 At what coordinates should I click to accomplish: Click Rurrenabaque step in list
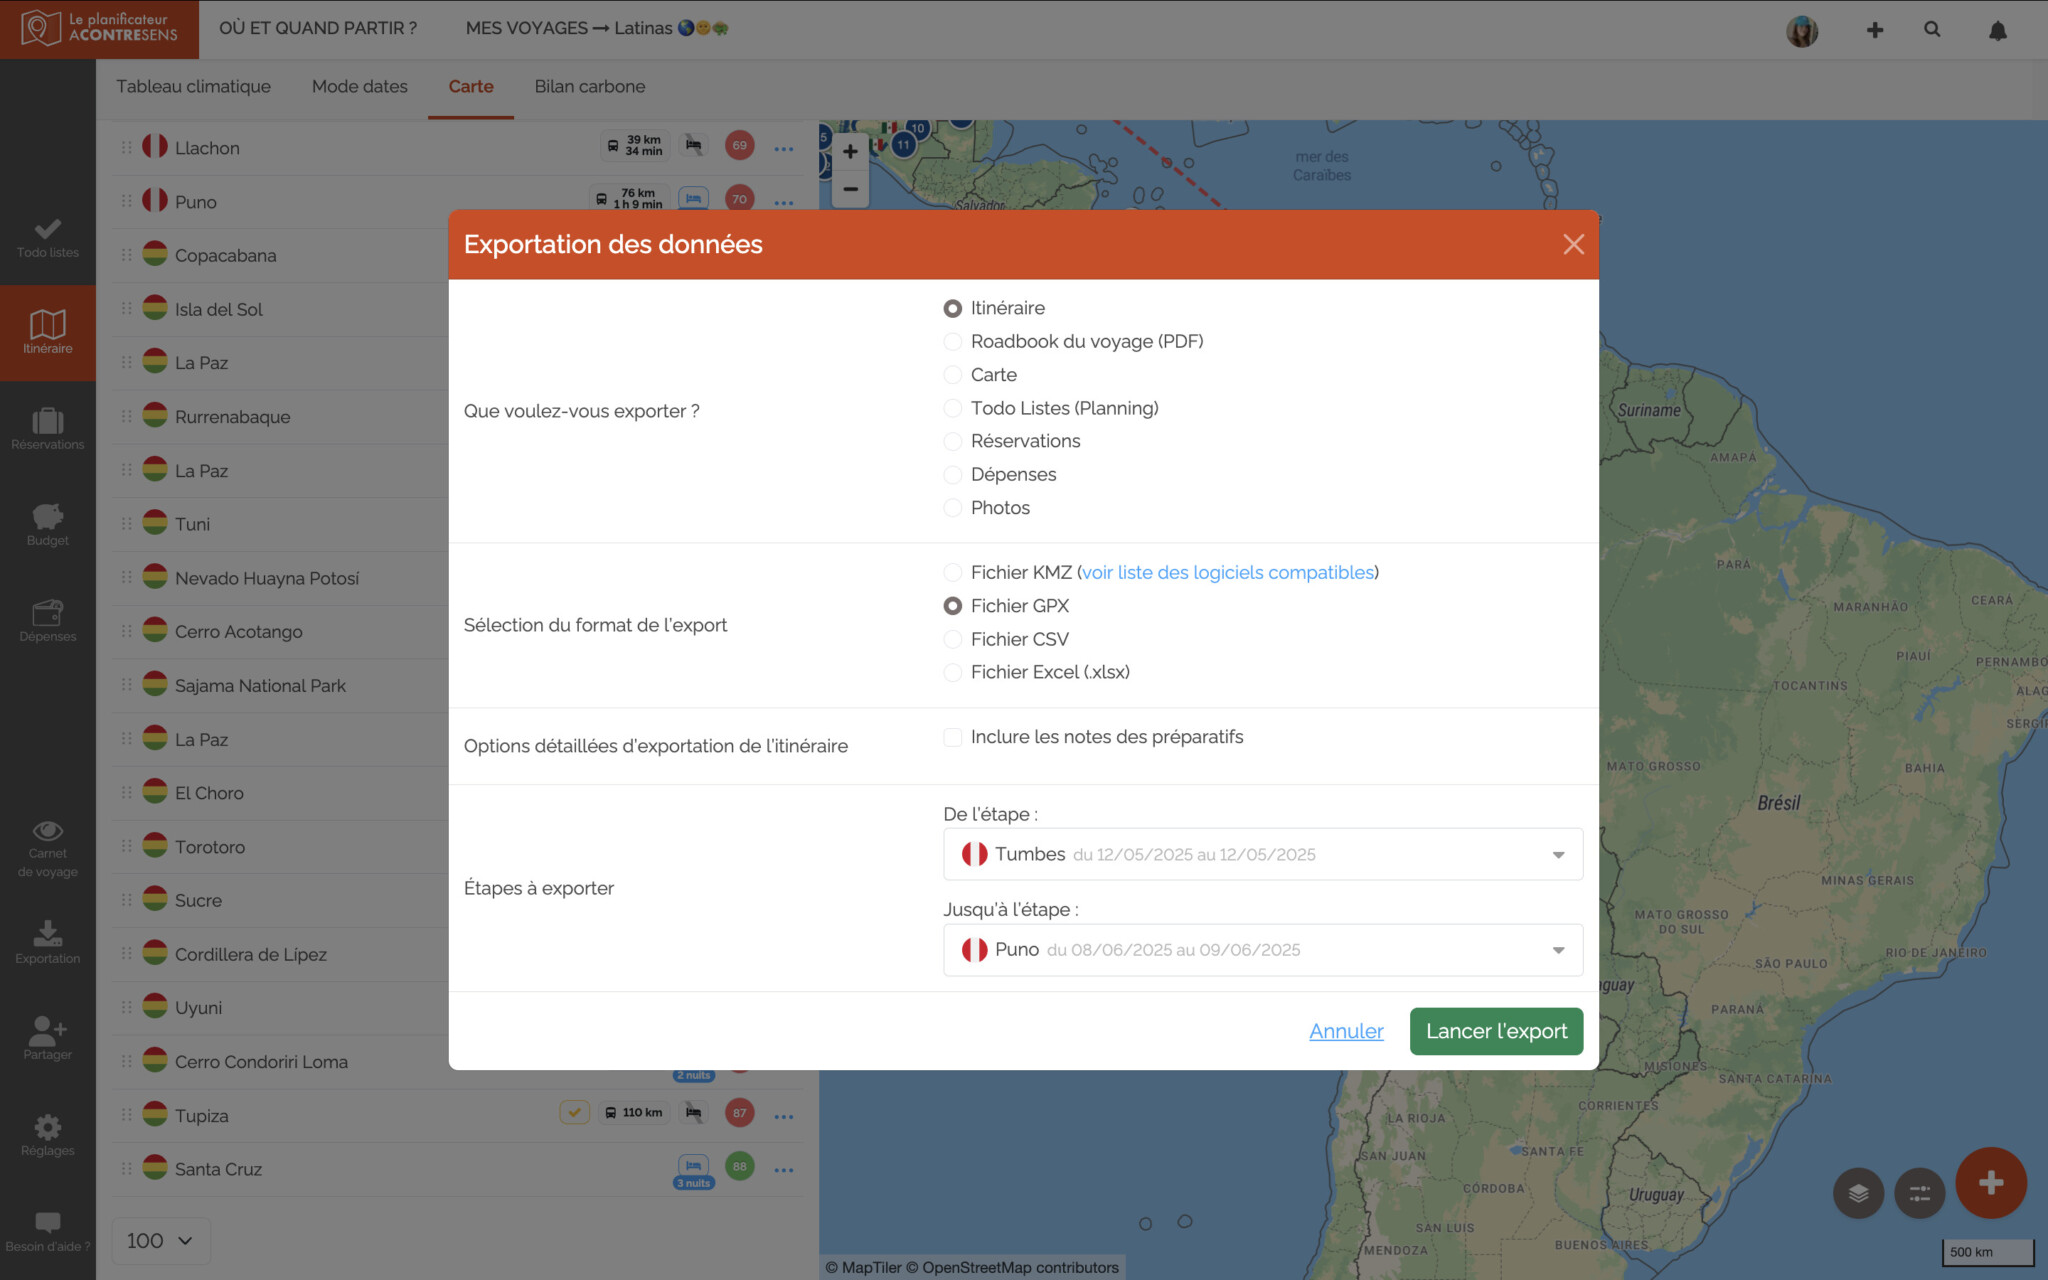[x=232, y=417]
